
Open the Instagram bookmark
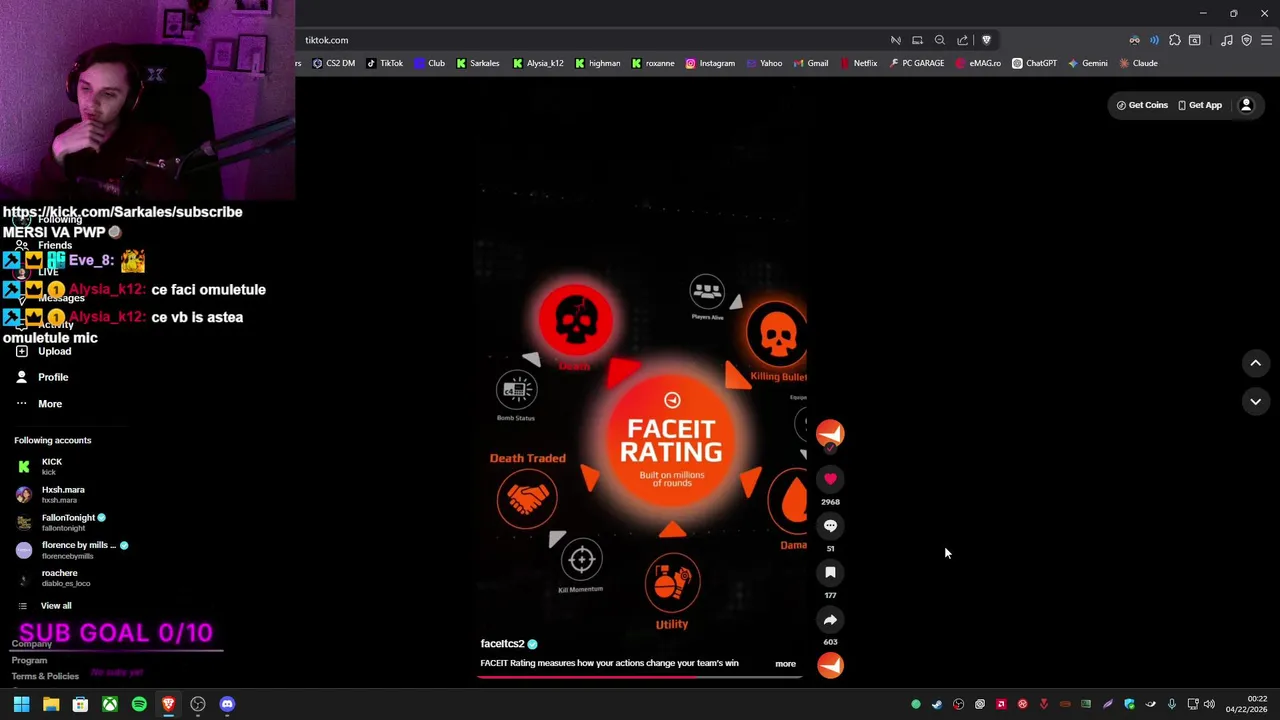point(710,63)
